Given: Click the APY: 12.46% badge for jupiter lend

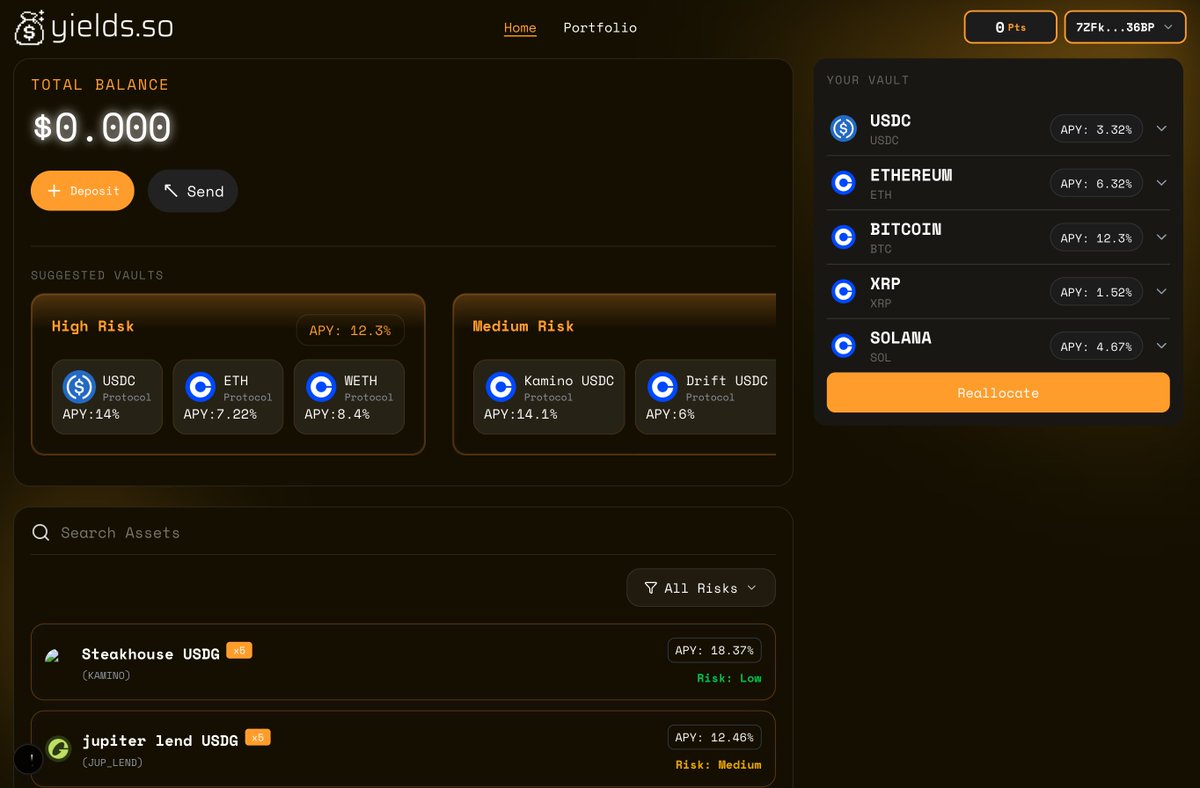Looking at the screenshot, I should 715,737.
